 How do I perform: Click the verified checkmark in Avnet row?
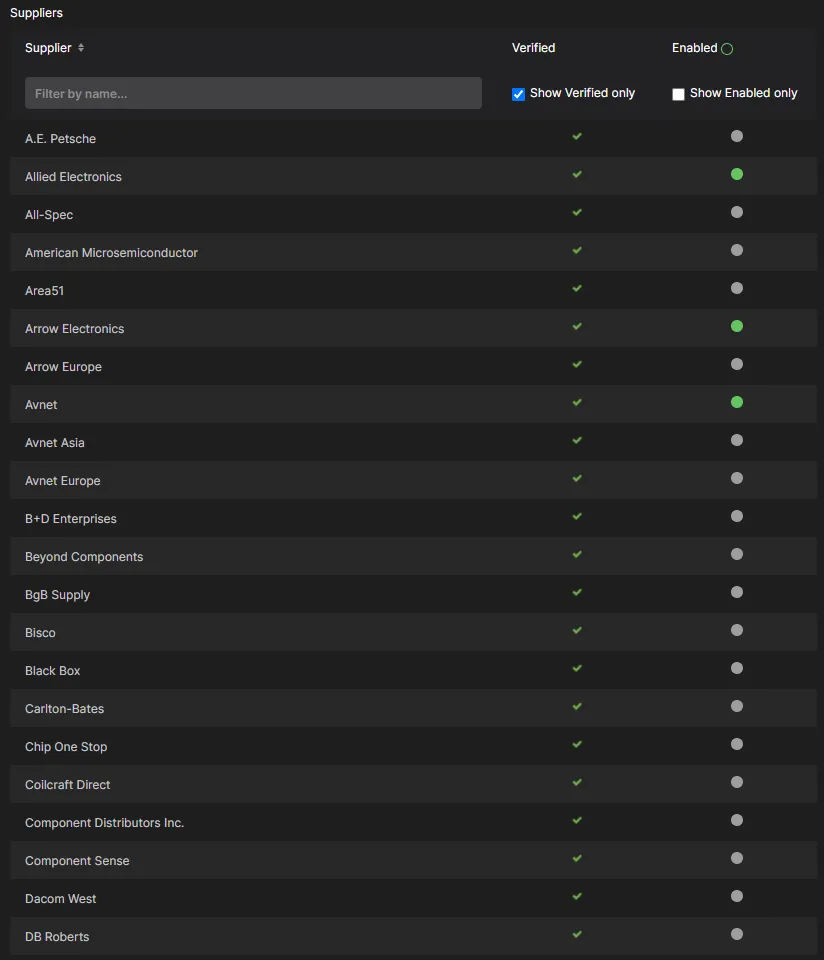(577, 402)
